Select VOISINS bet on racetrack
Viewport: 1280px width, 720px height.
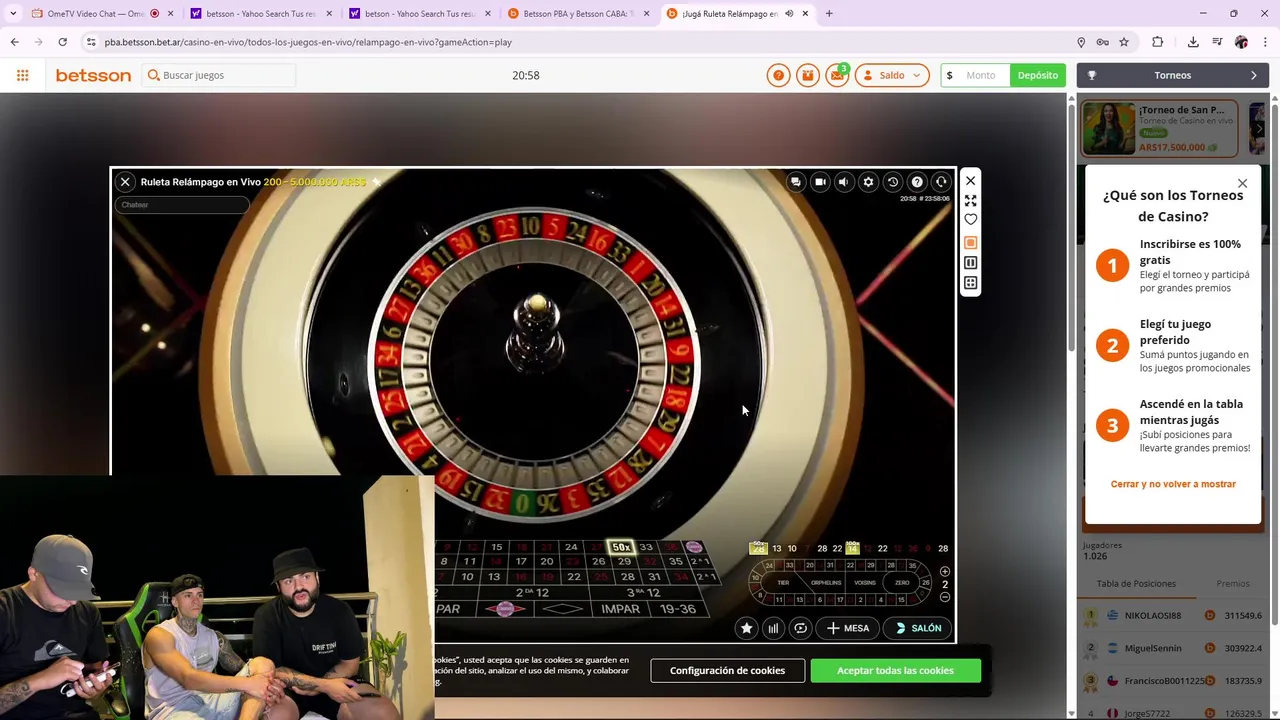865,583
